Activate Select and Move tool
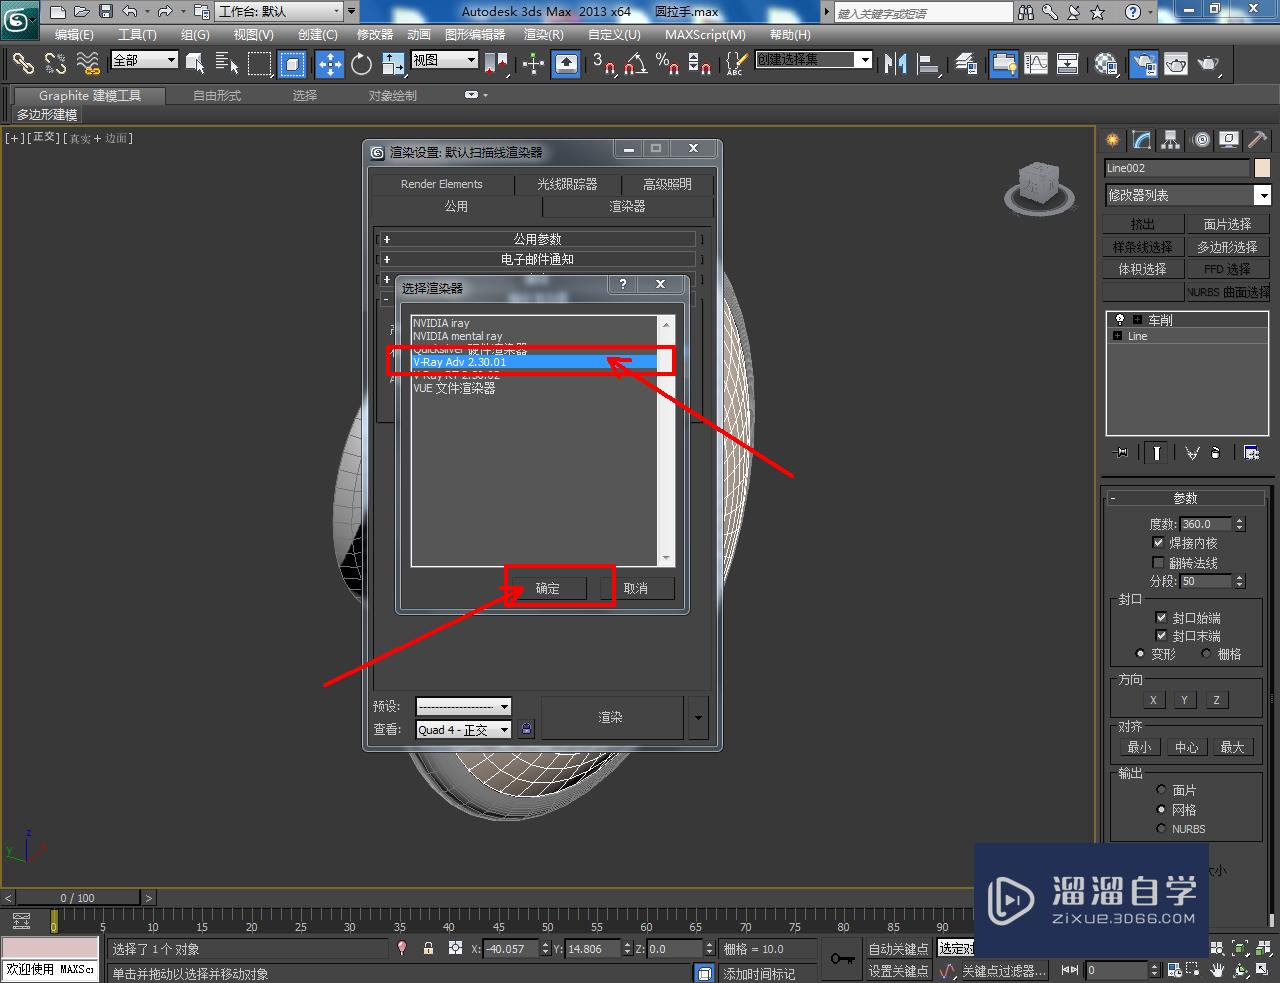The height and width of the screenshot is (983, 1280). (x=329, y=64)
